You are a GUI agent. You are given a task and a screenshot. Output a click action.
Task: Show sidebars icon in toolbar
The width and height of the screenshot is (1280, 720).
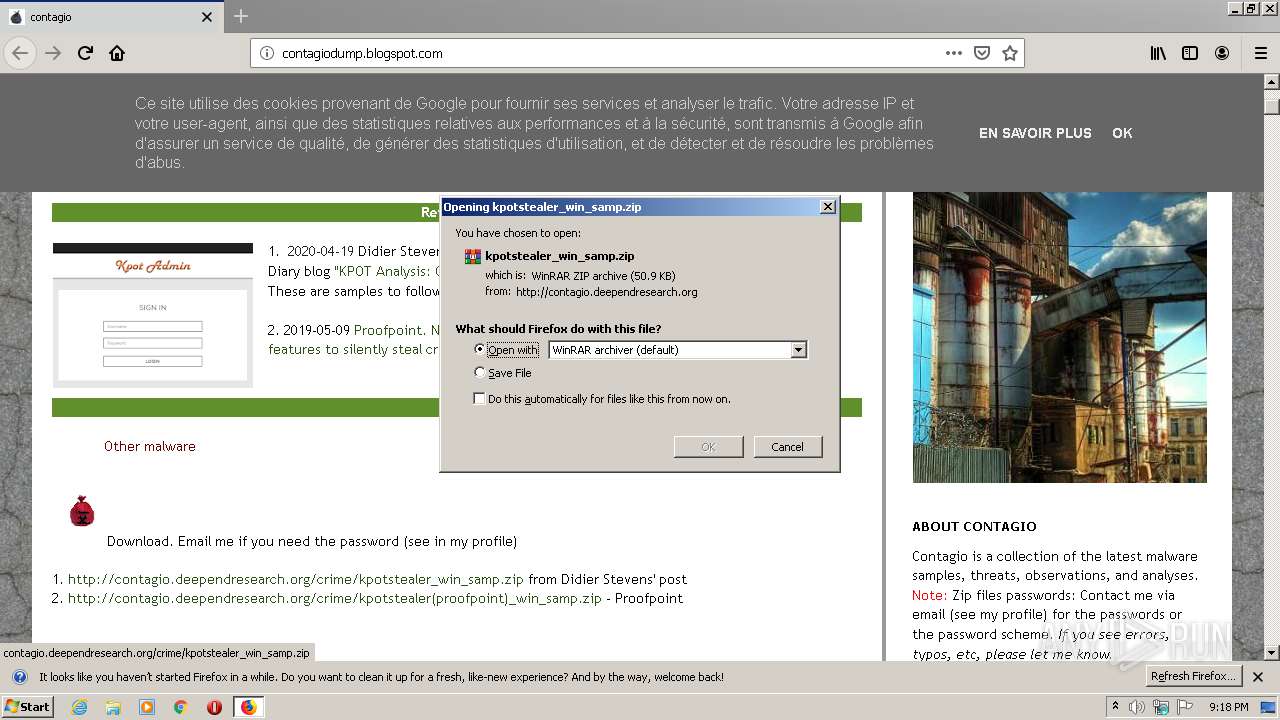click(x=1190, y=53)
